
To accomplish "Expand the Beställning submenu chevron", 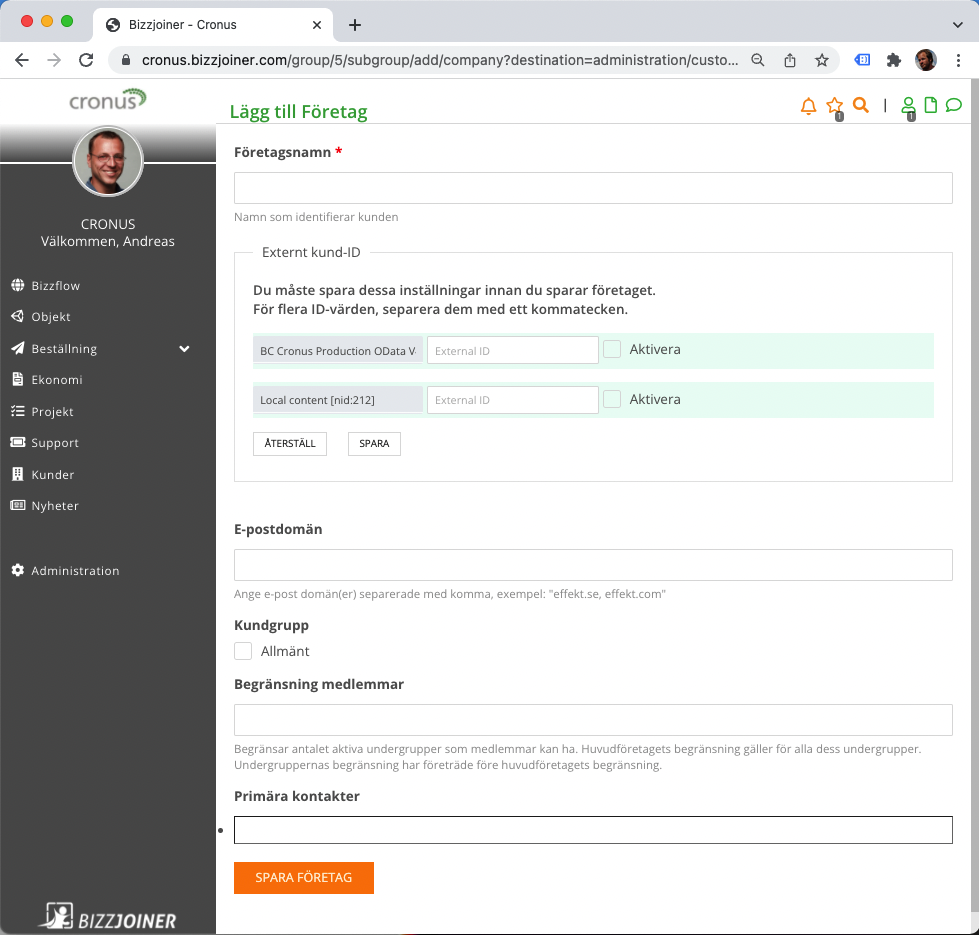I will point(184,349).
